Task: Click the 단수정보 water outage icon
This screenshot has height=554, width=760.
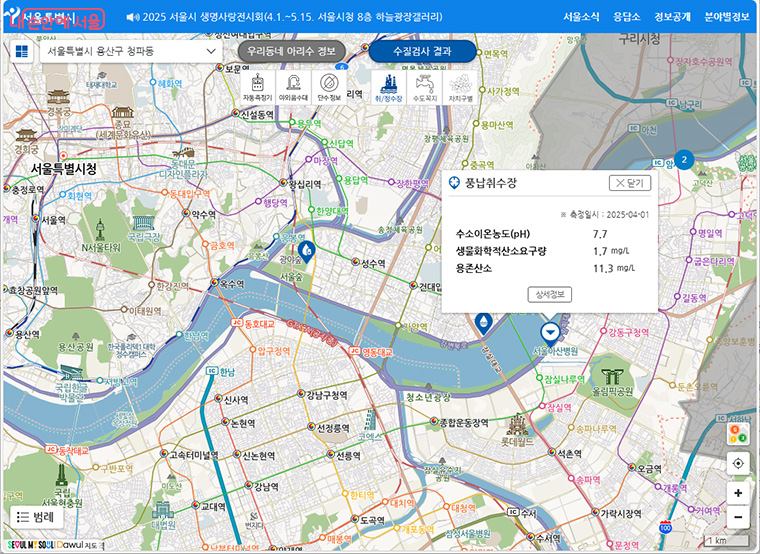Action: pos(329,87)
